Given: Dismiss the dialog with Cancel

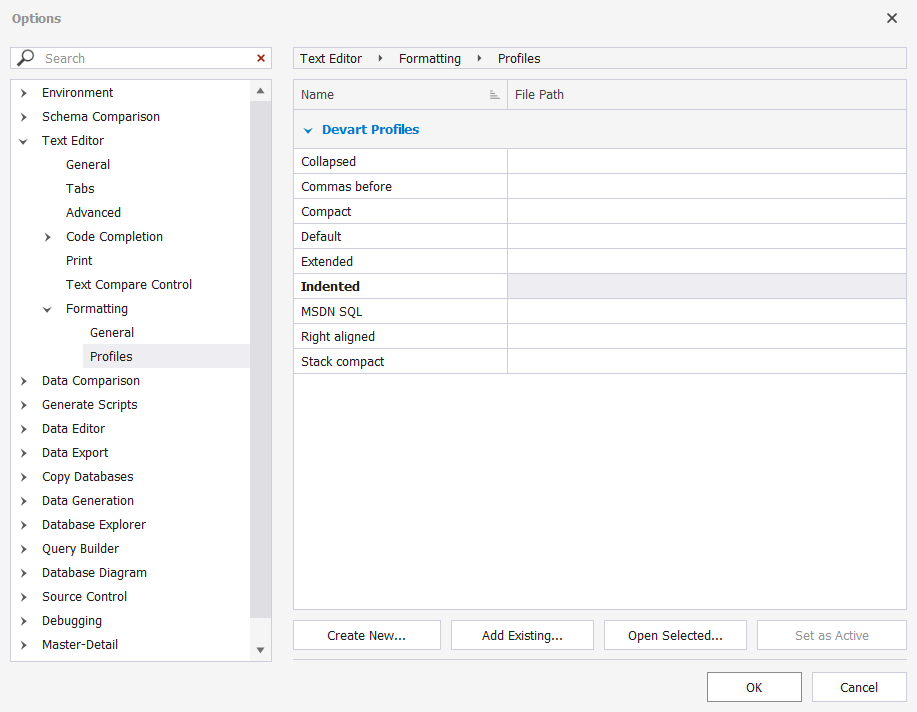Looking at the screenshot, I should [x=858, y=687].
